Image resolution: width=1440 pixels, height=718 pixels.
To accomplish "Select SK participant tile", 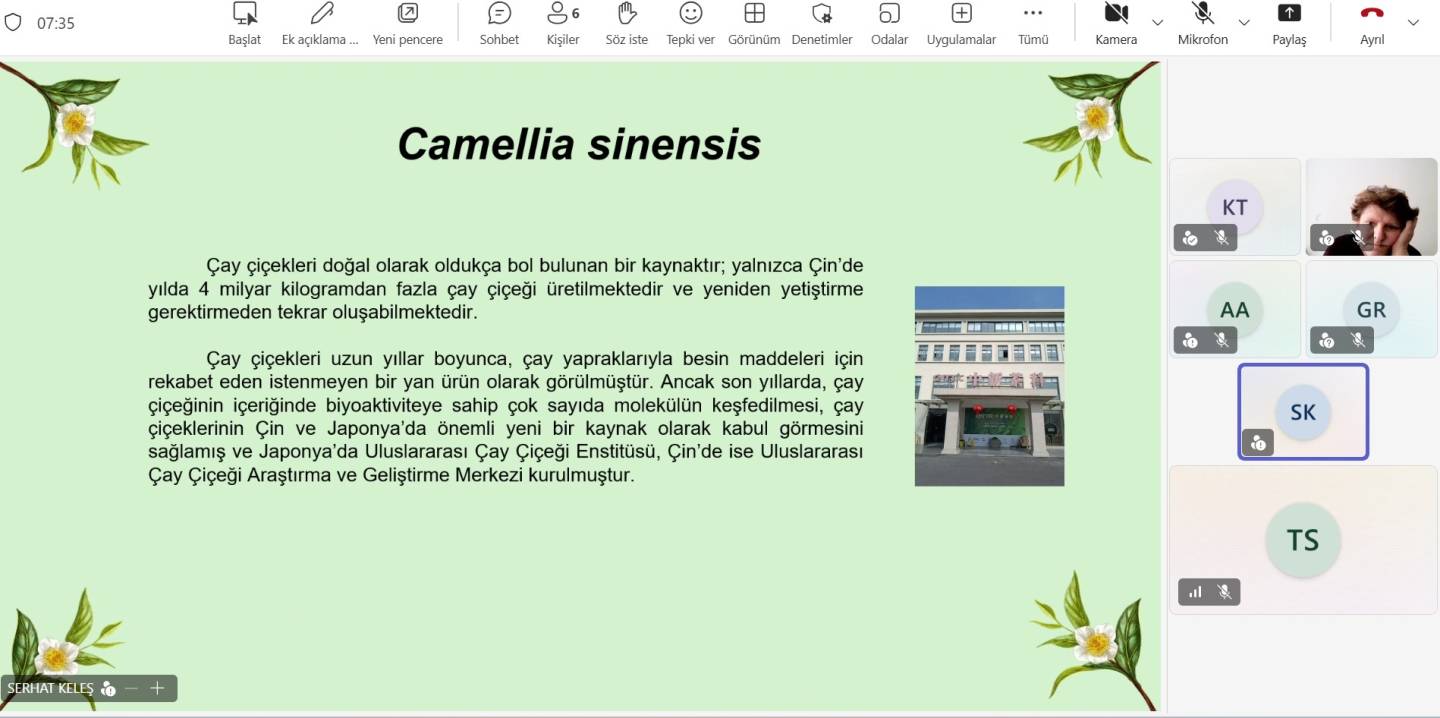I will pos(1303,412).
